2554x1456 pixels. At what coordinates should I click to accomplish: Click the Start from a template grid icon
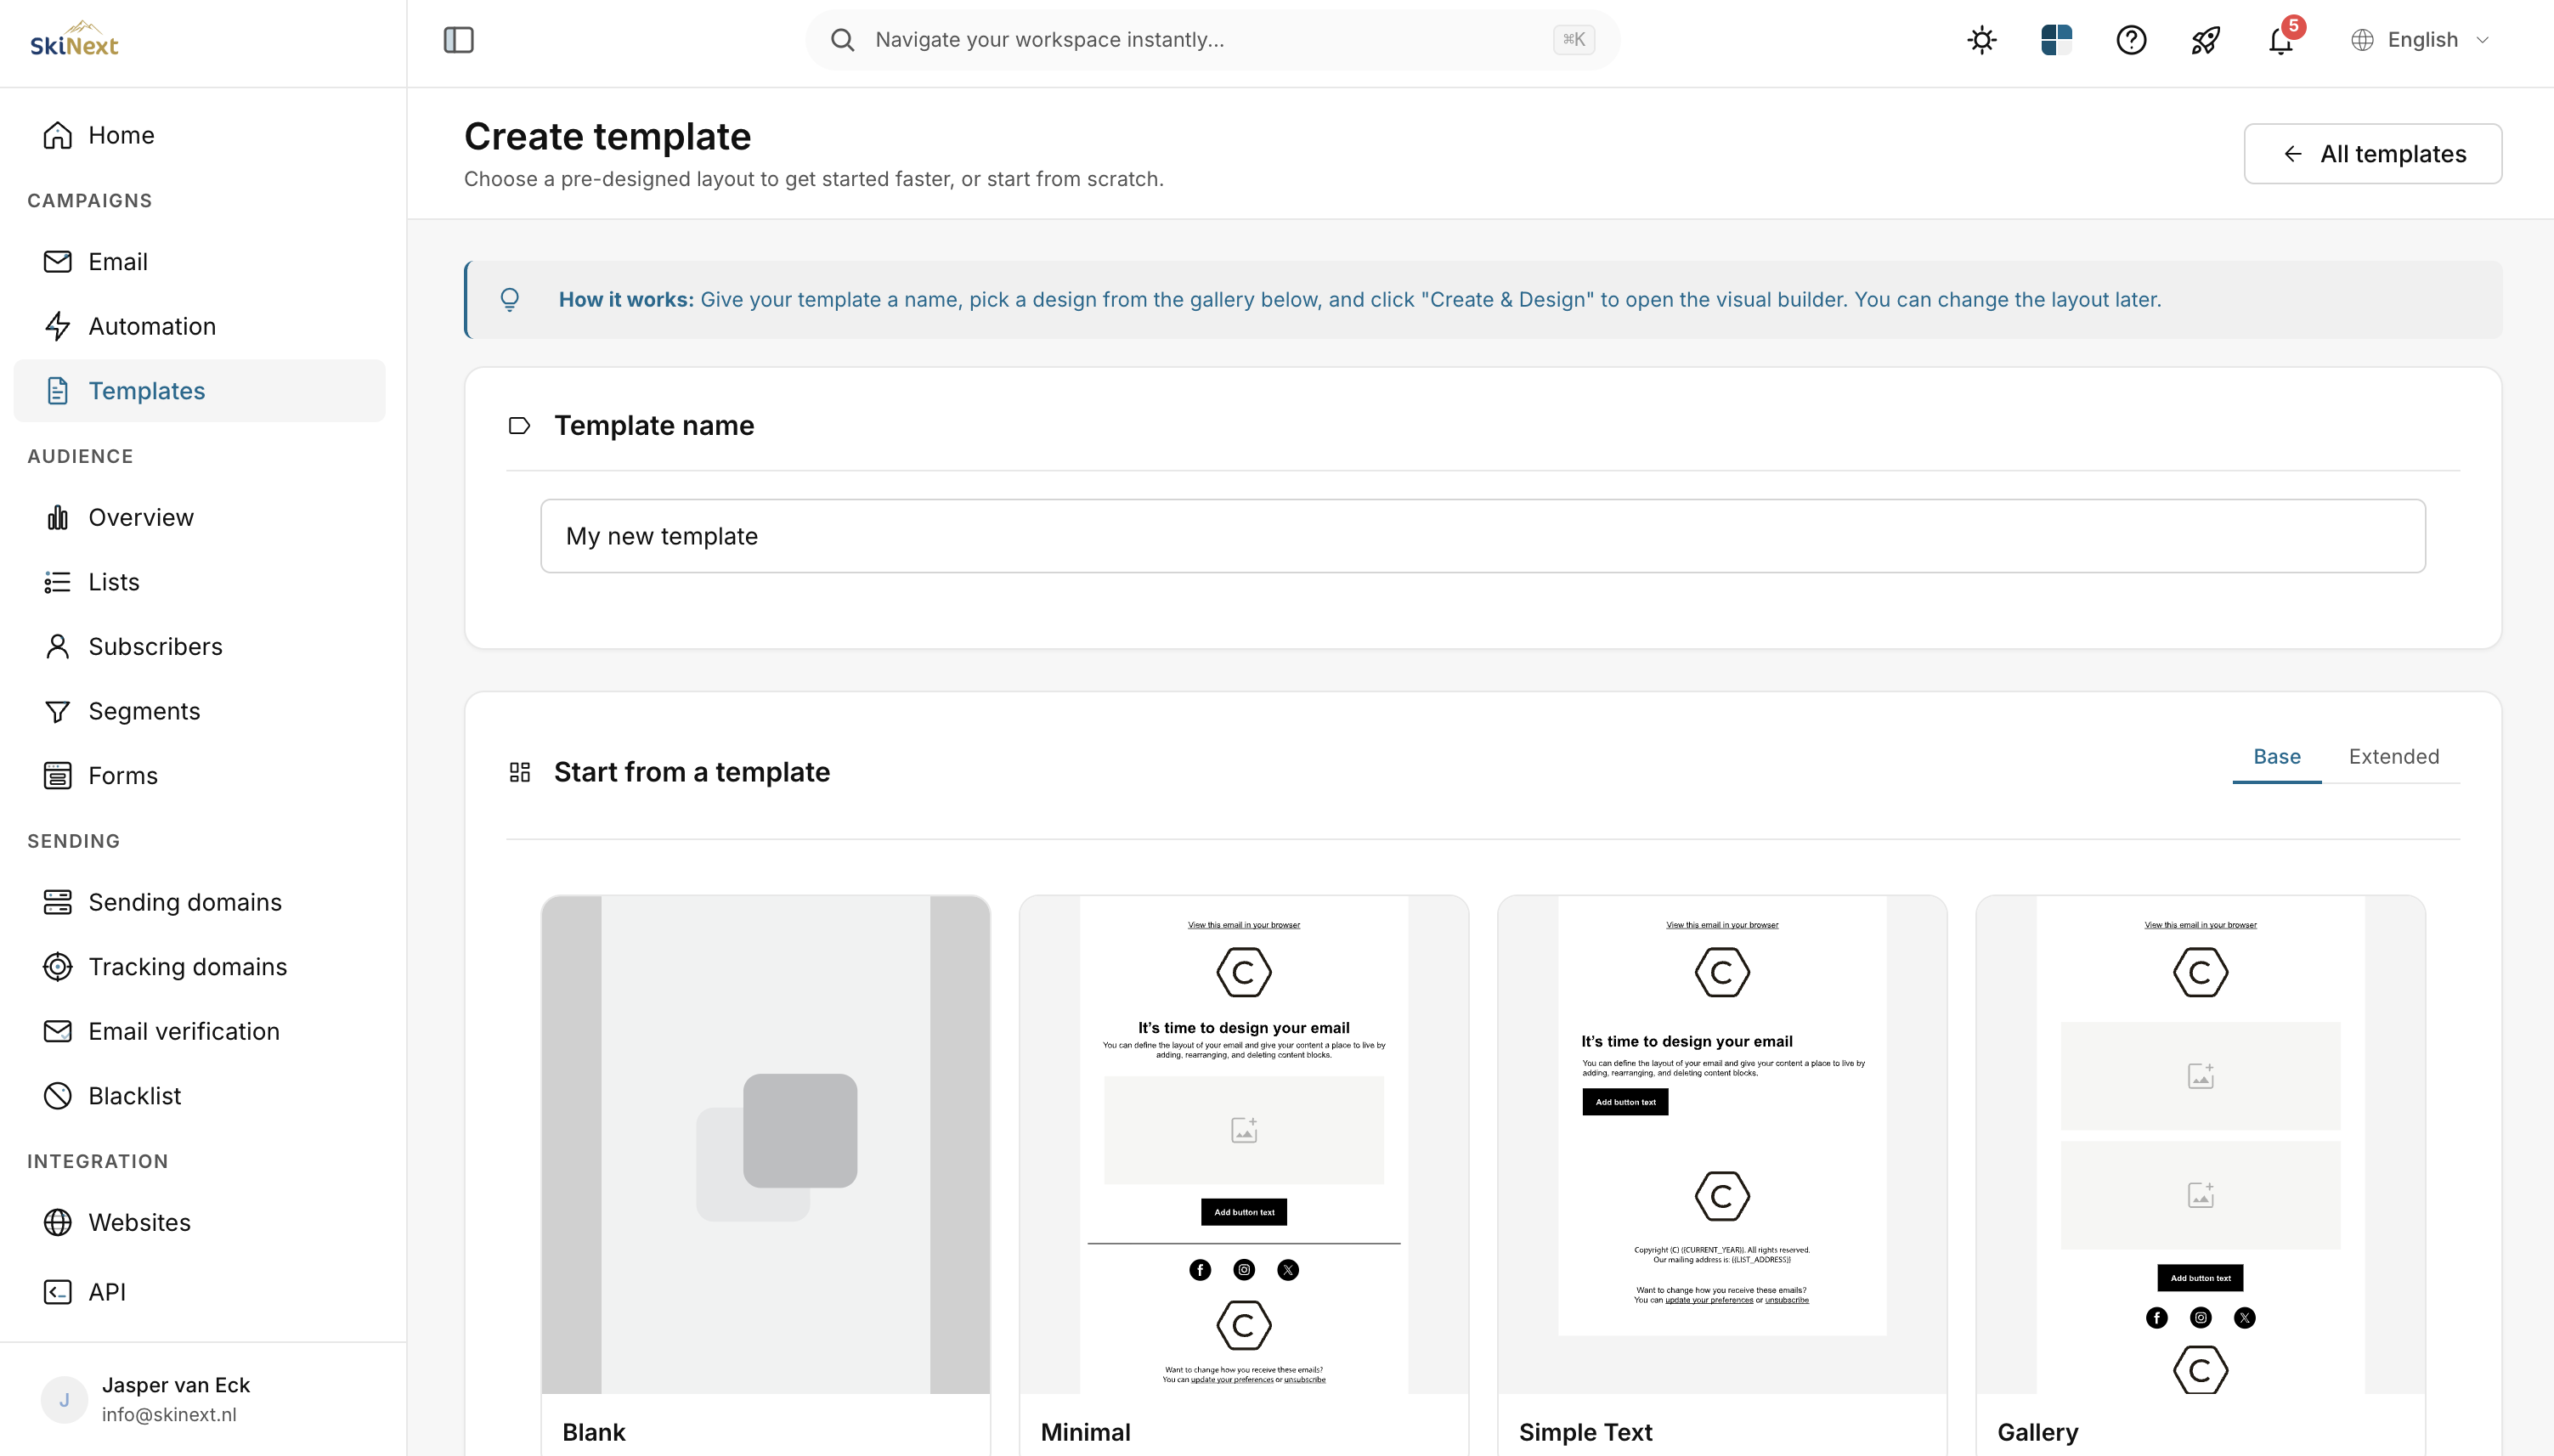pyautogui.click(x=519, y=772)
